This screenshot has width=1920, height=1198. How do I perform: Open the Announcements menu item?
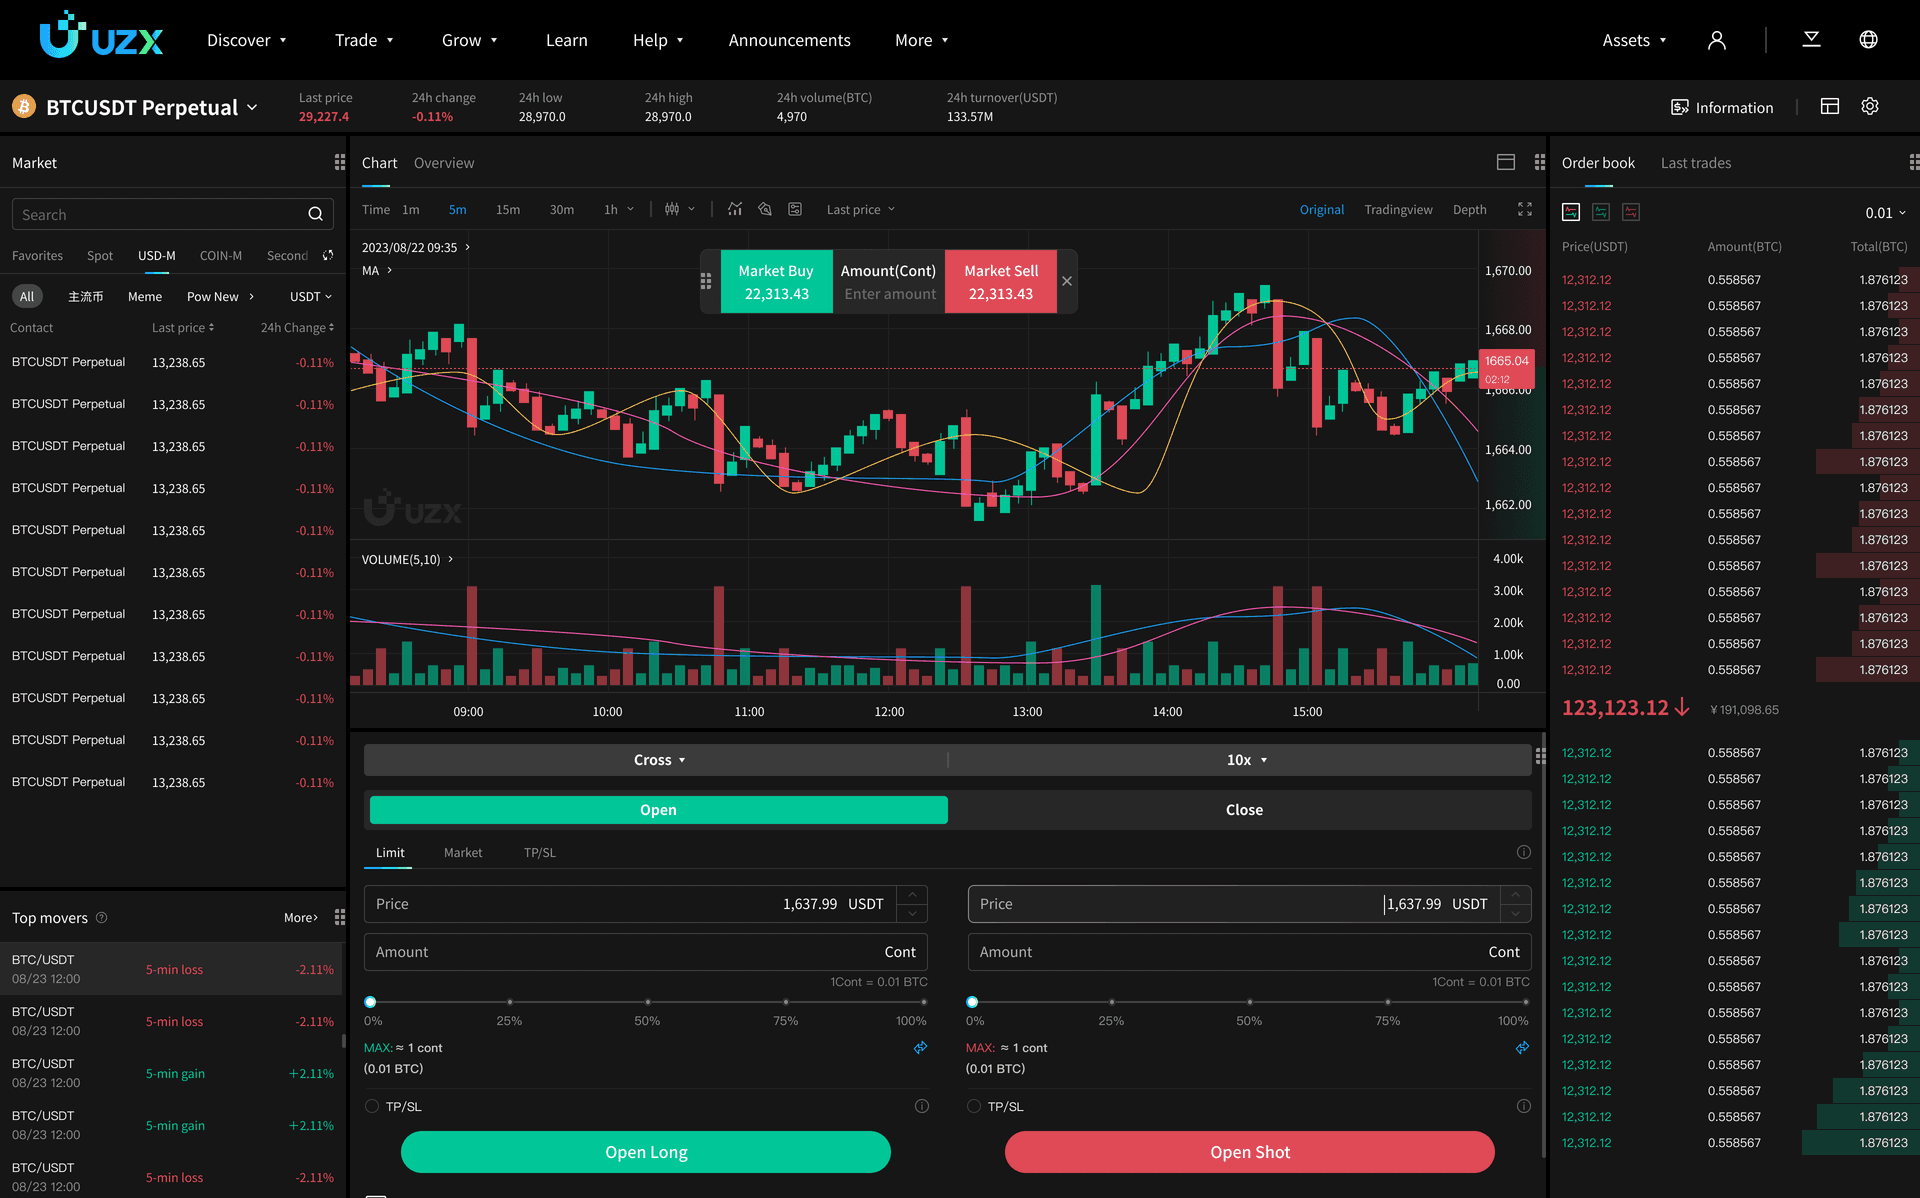point(789,40)
